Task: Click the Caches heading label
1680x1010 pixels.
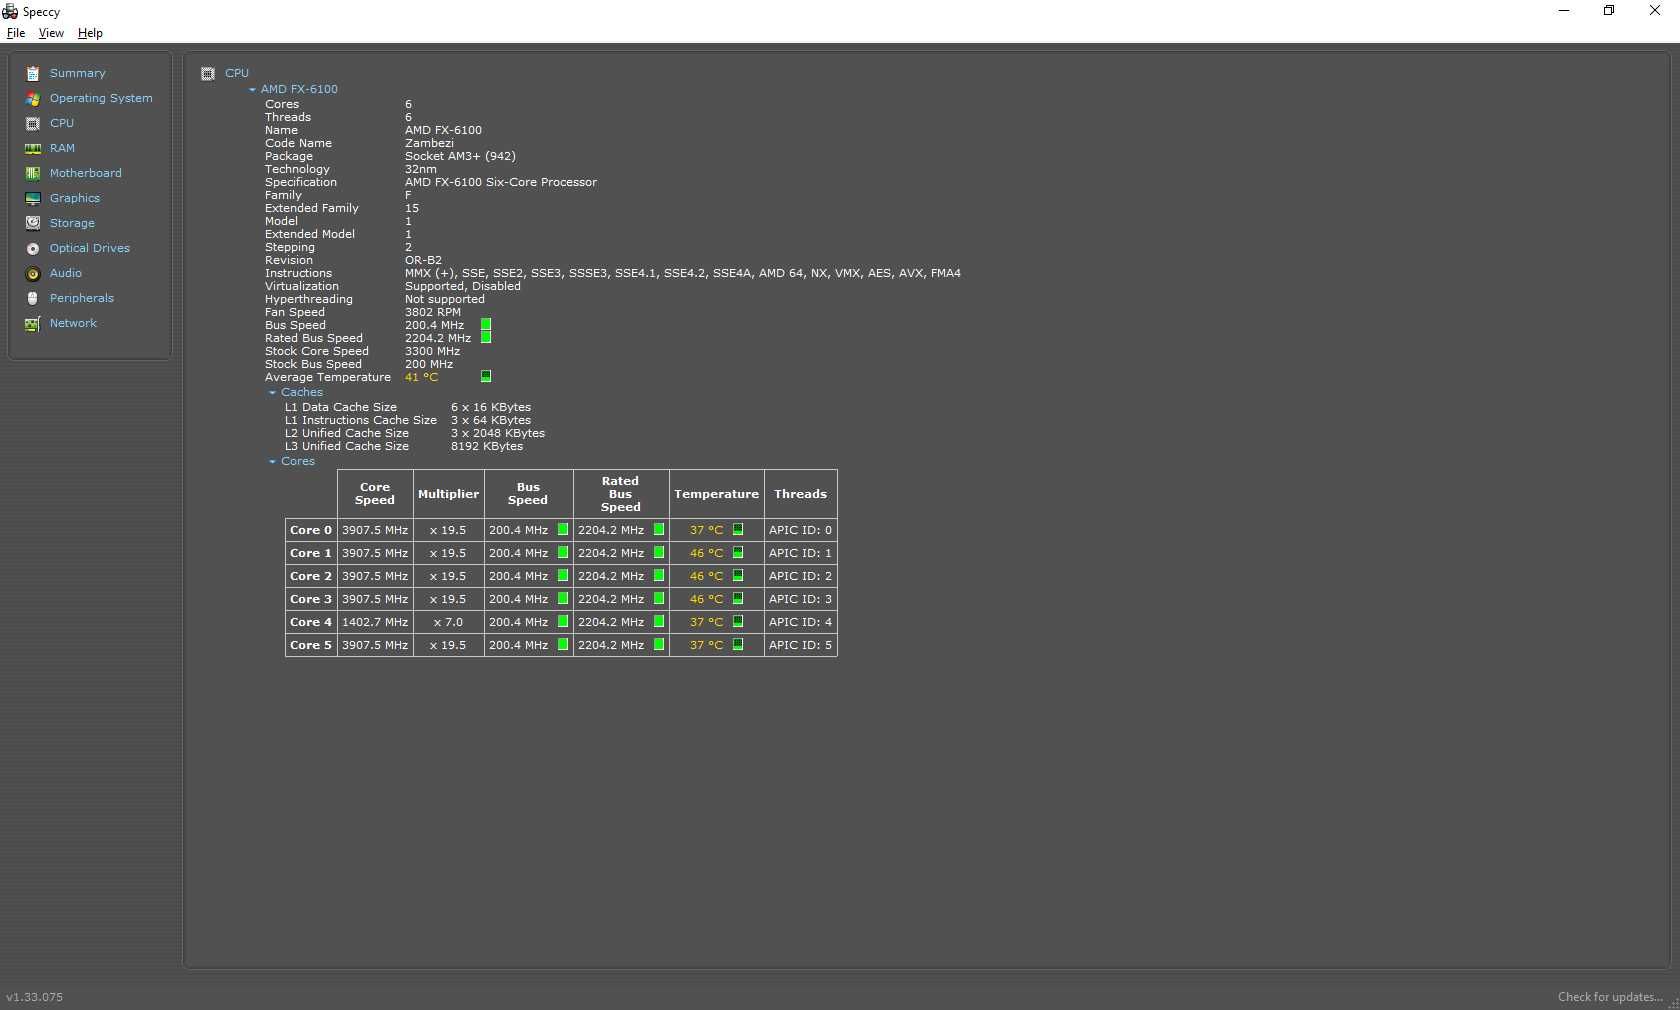Action: pos(302,392)
